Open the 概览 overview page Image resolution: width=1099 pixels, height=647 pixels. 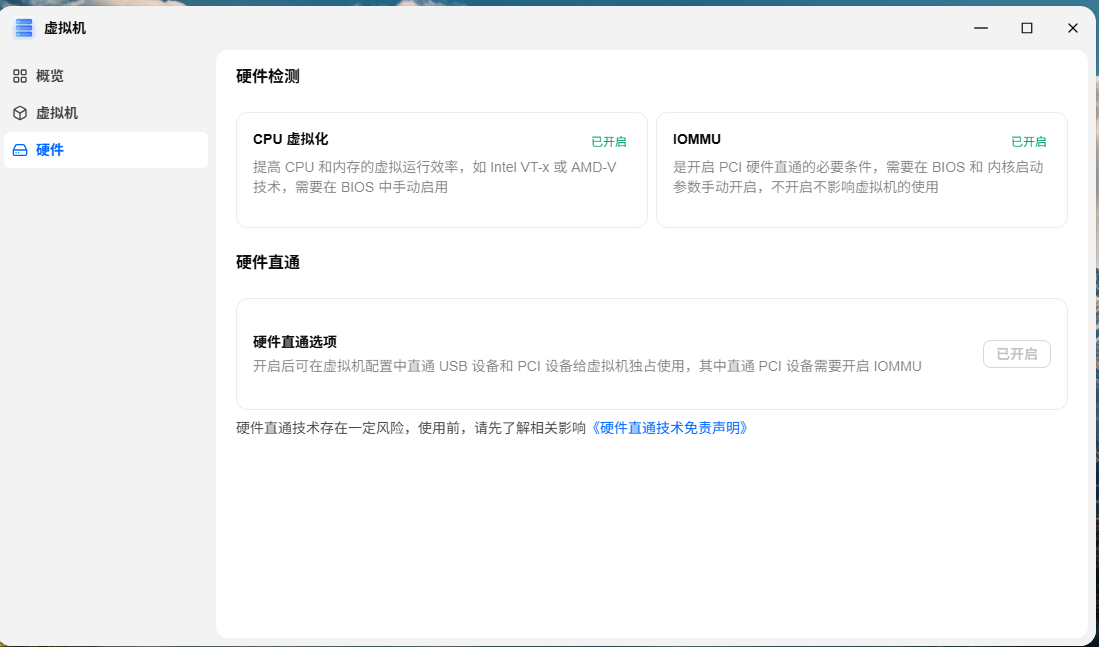pyautogui.click(x=106, y=76)
